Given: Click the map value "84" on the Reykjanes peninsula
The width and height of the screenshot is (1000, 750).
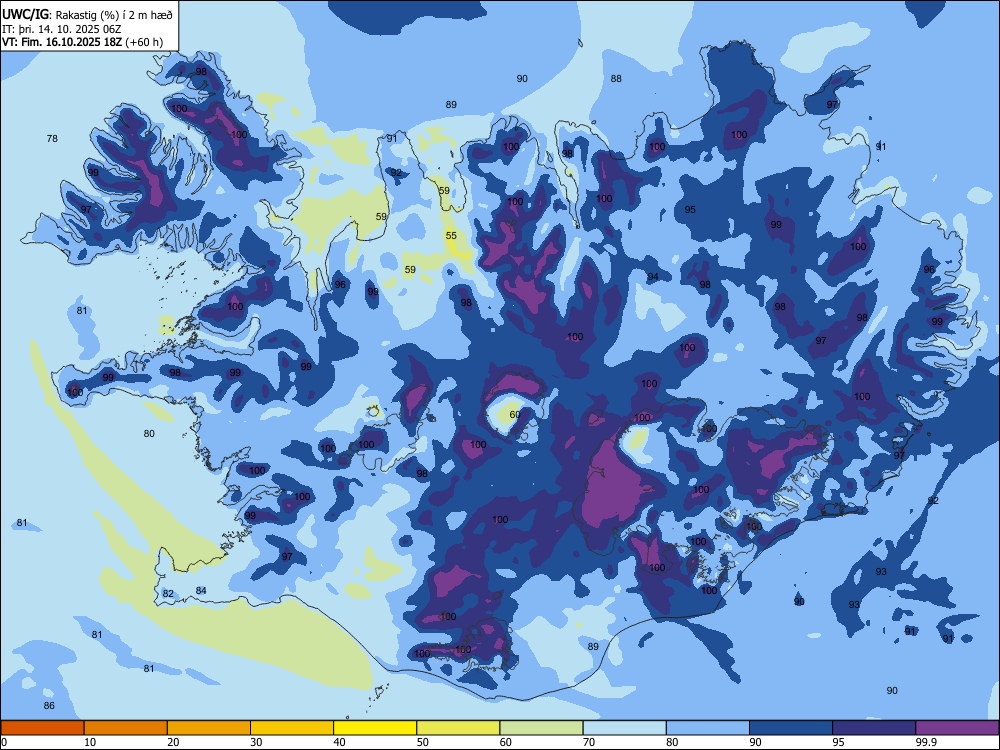Looking at the screenshot, I should point(201,591).
